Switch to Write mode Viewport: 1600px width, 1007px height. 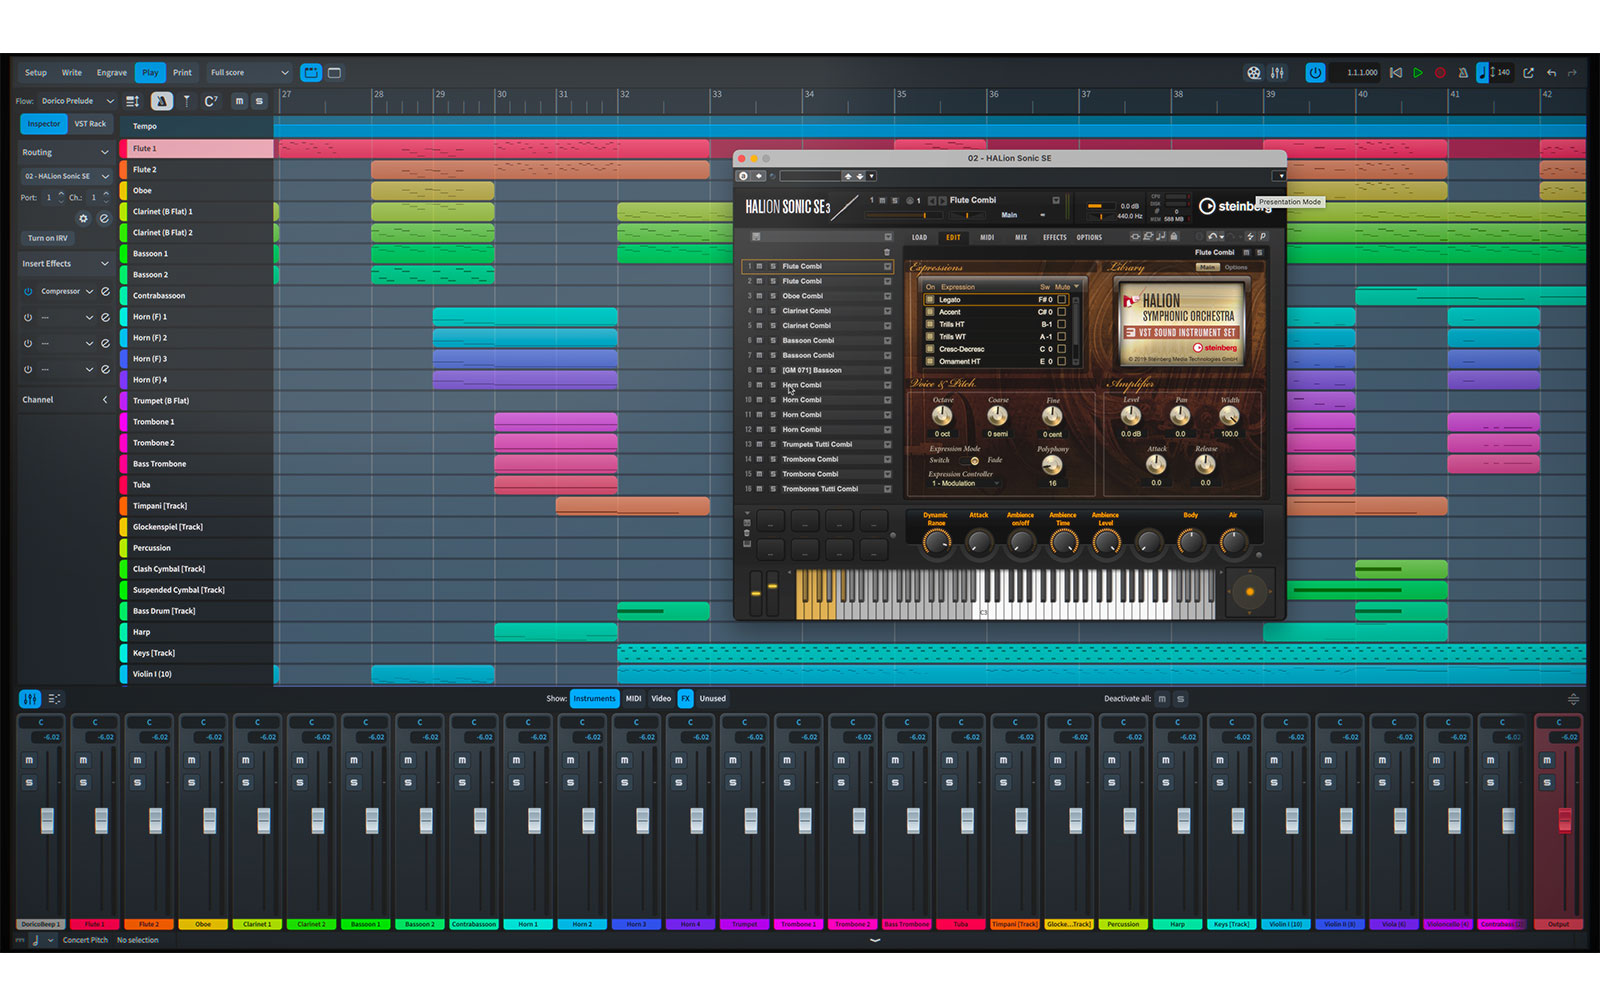pyautogui.click(x=72, y=73)
